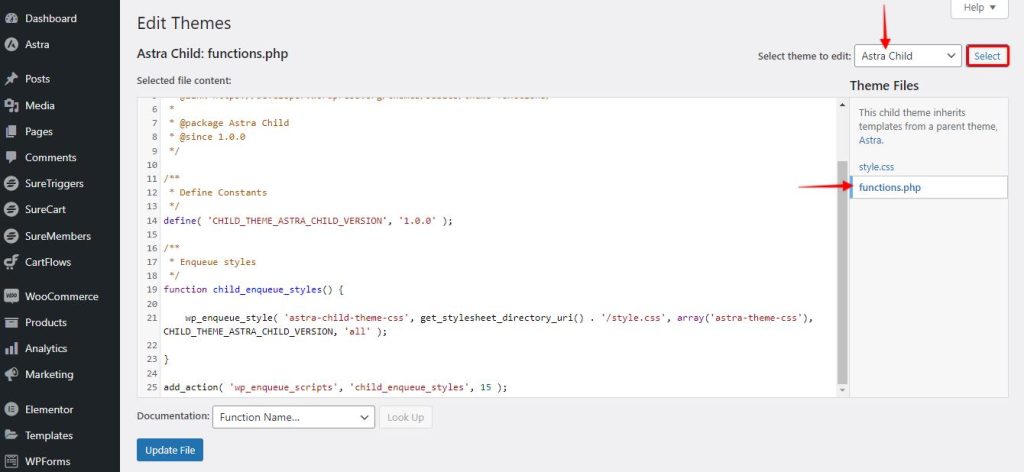Image resolution: width=1024 pixels, height=472 pixels.
Task: Click the Templates folder icon
Action: 11,435
